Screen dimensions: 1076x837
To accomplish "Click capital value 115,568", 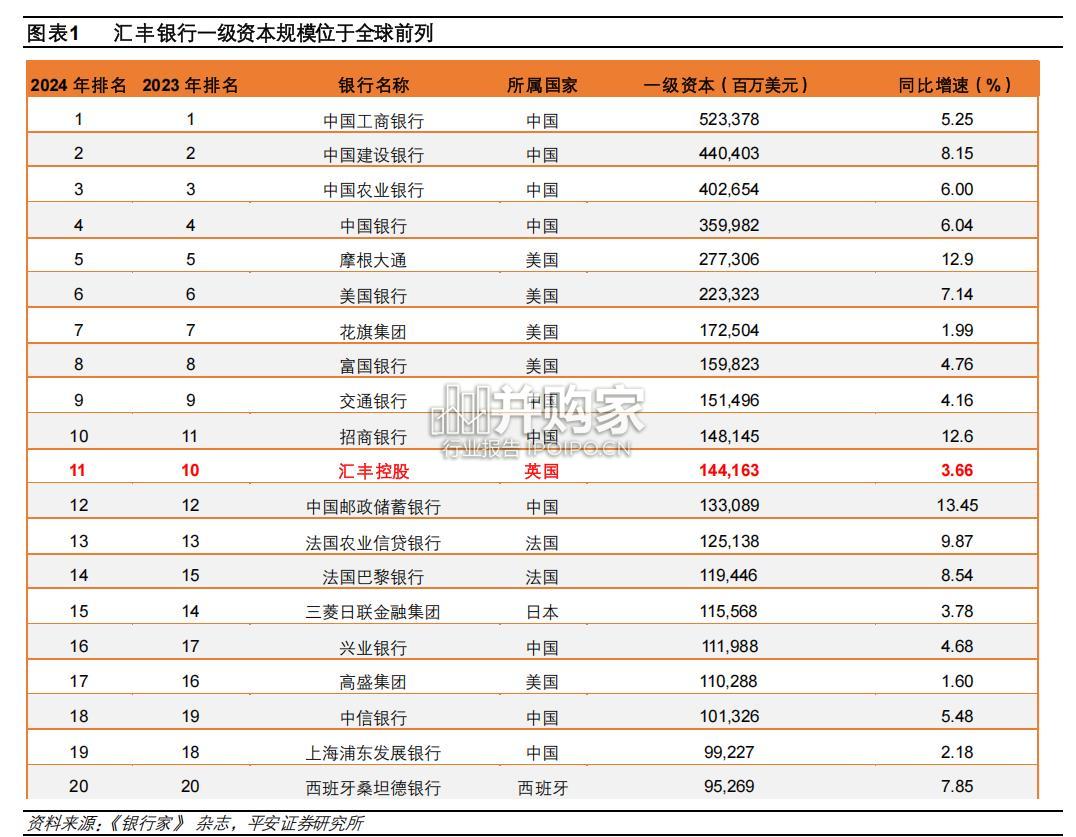I will [x=729, y=611].
